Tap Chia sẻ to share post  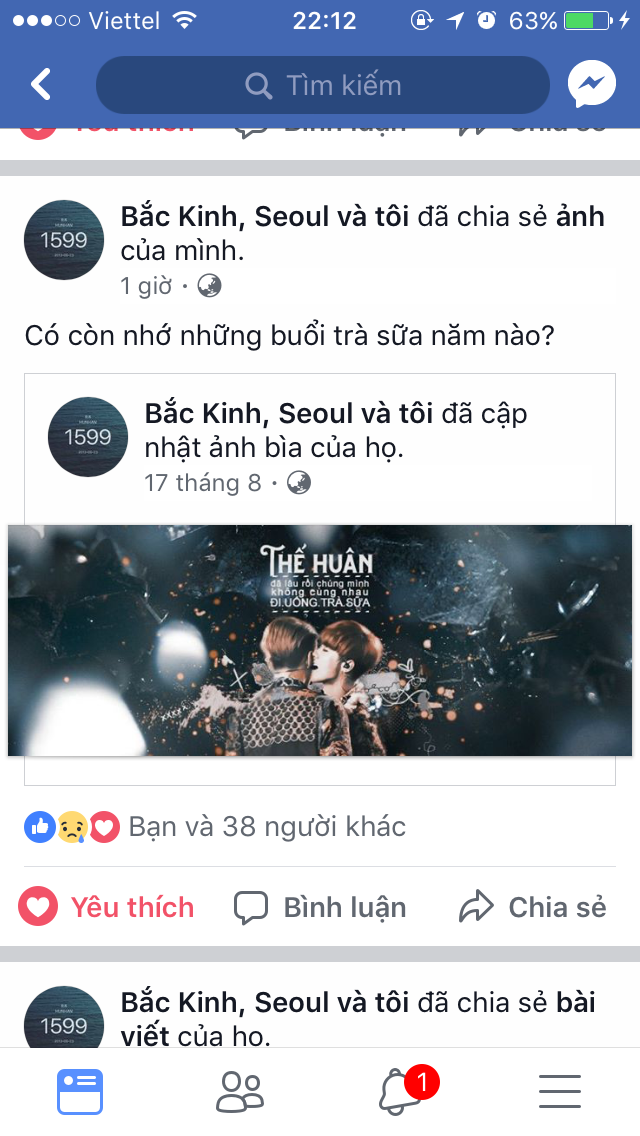[x=533, y=907]
